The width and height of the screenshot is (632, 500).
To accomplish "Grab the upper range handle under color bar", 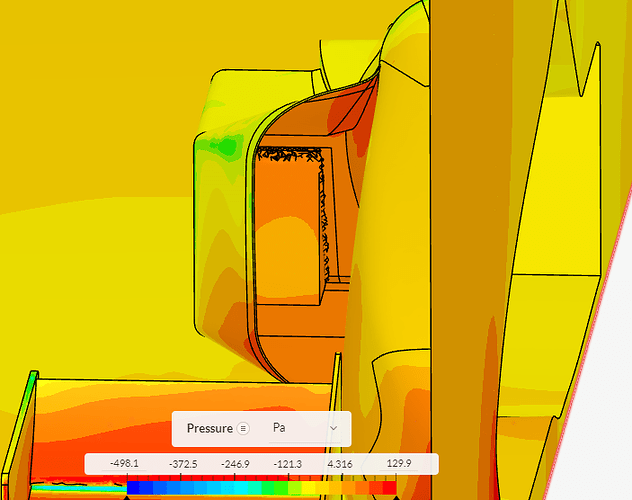I will pos(396,498).
